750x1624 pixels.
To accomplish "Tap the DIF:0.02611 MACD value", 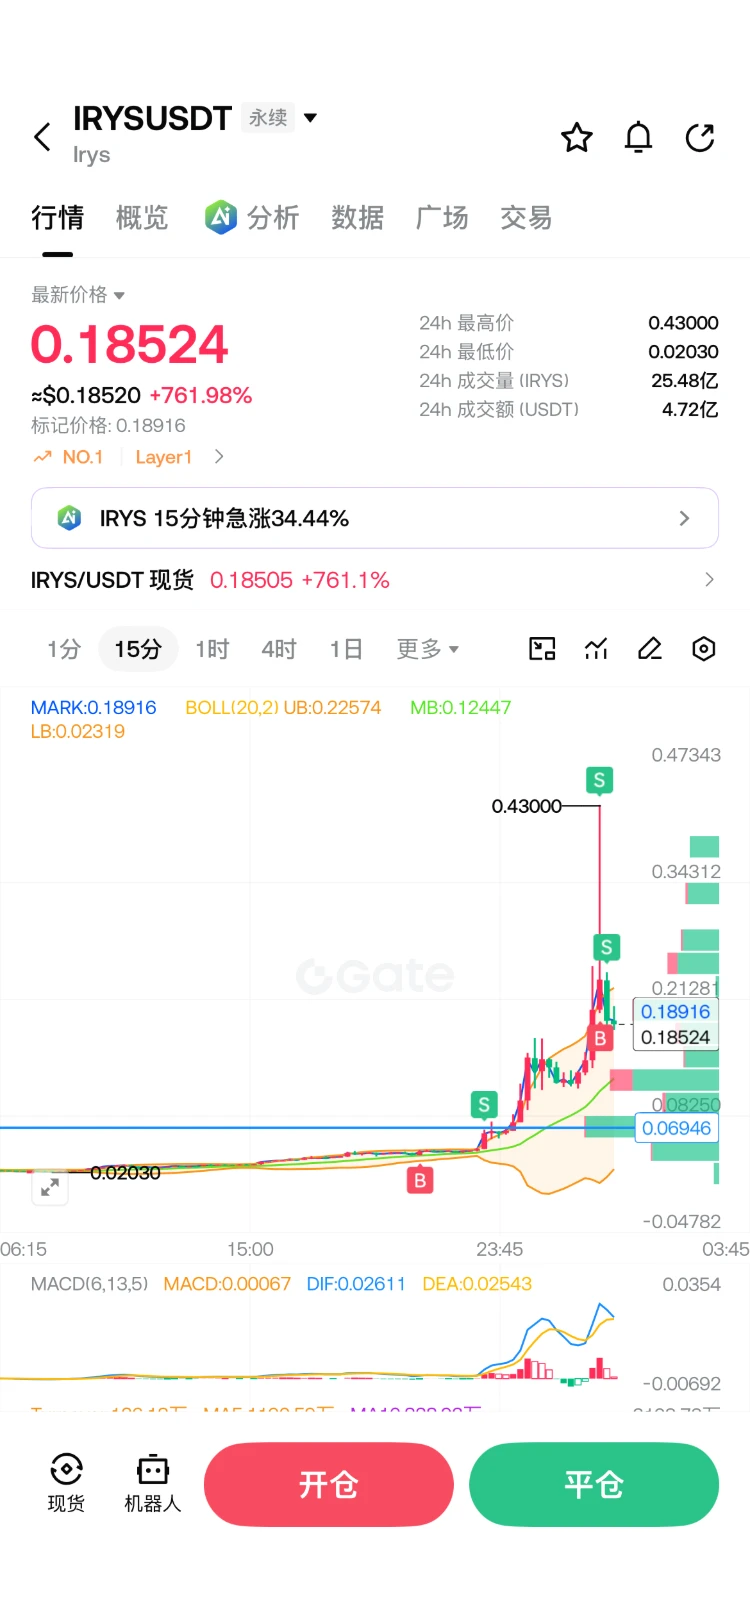I will point(356,1283).
